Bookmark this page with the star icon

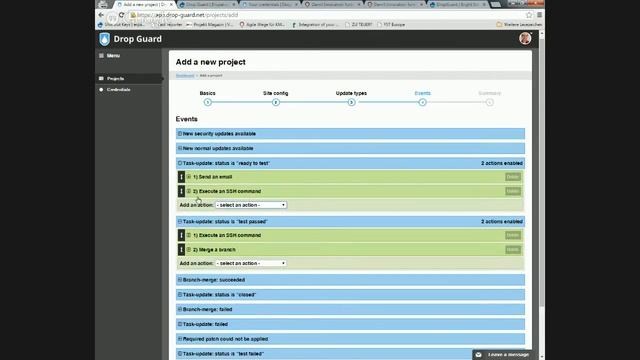(x=529, y=15)
